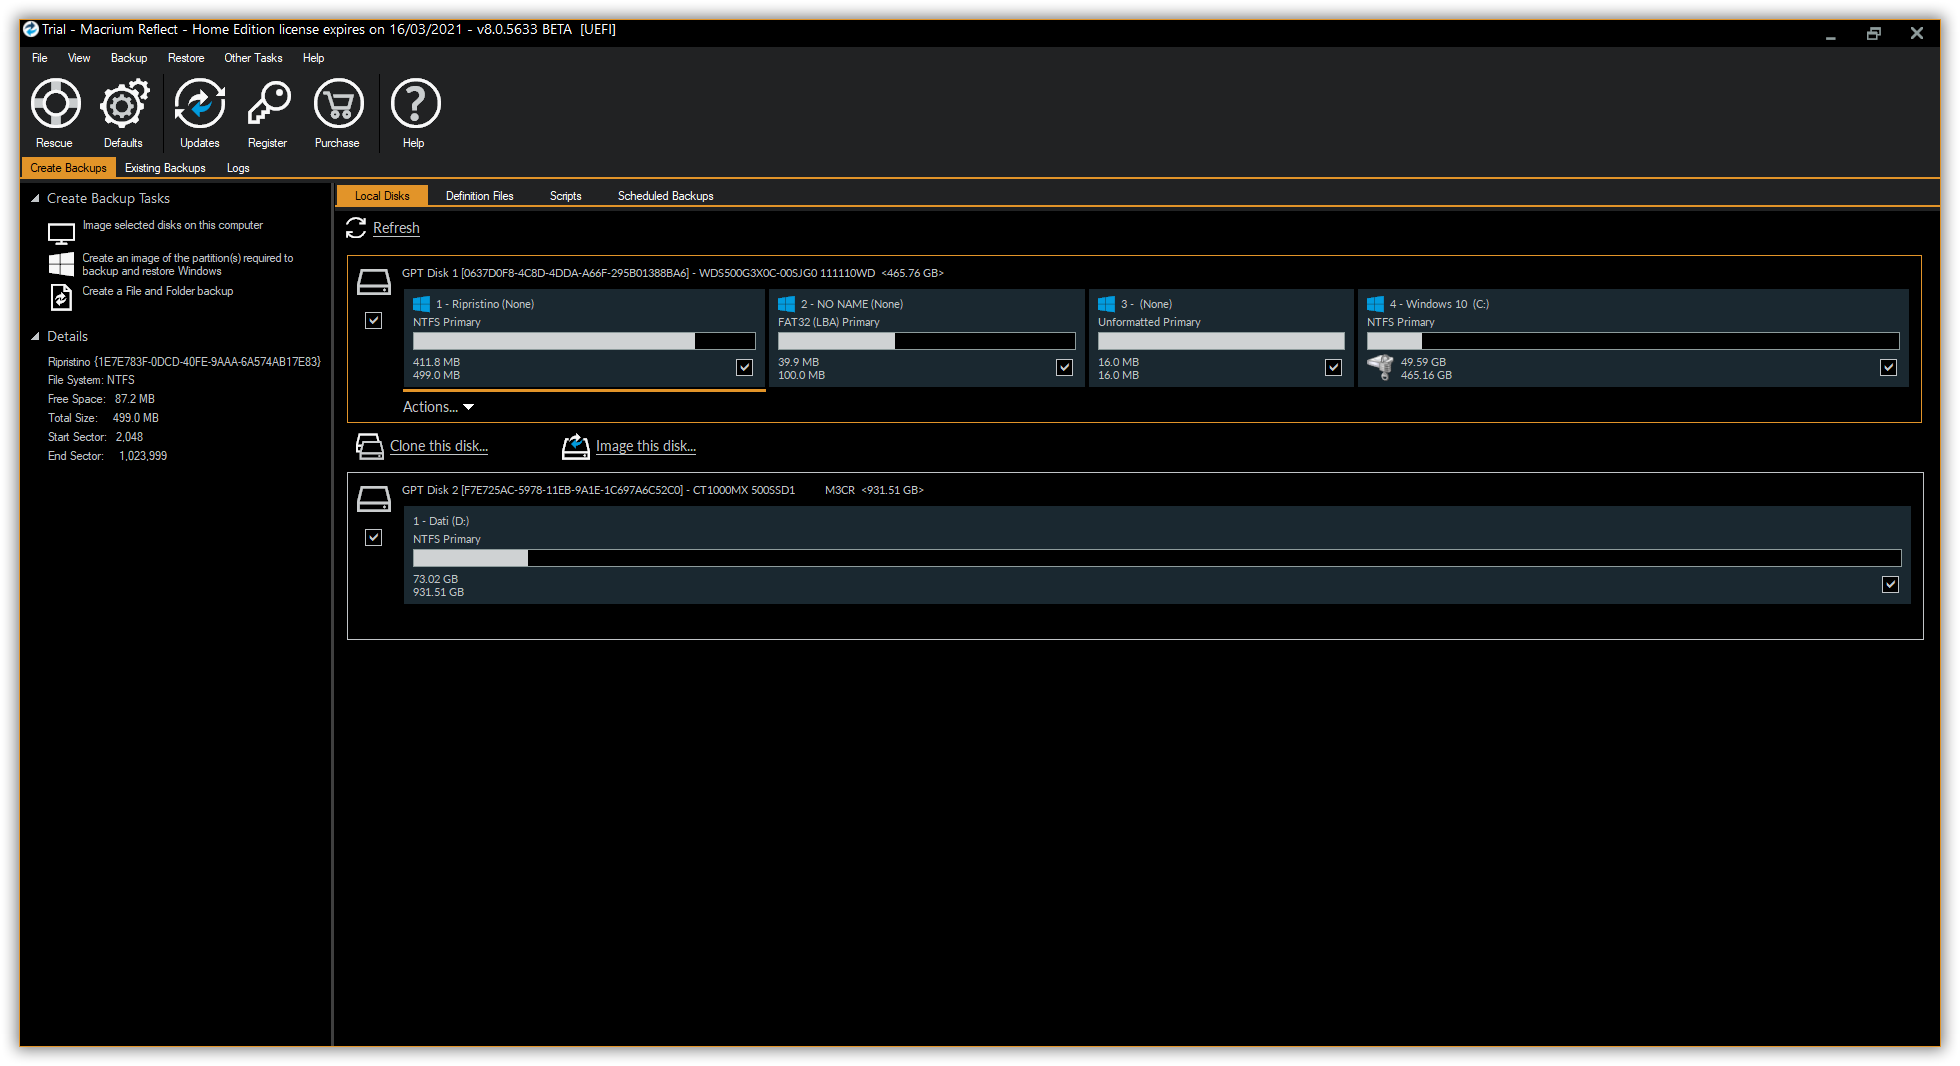
Task: Select the NO NAME FAT32 partition usage bar
Action: click(x=927, y=341)
